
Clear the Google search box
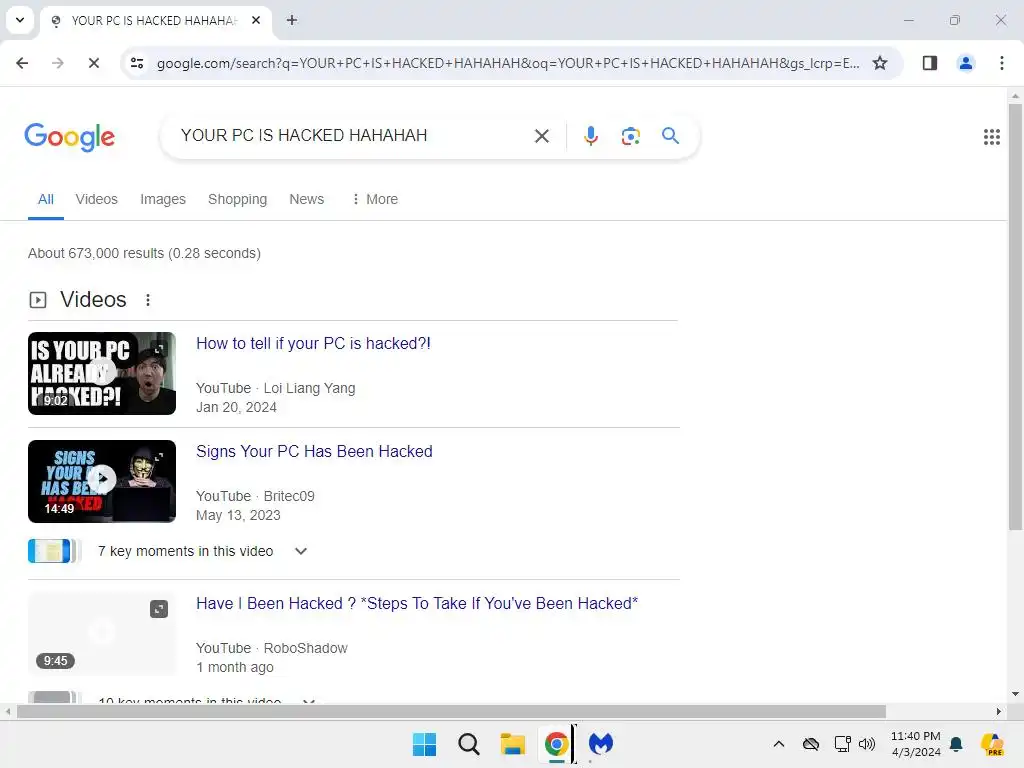[541, 136]
